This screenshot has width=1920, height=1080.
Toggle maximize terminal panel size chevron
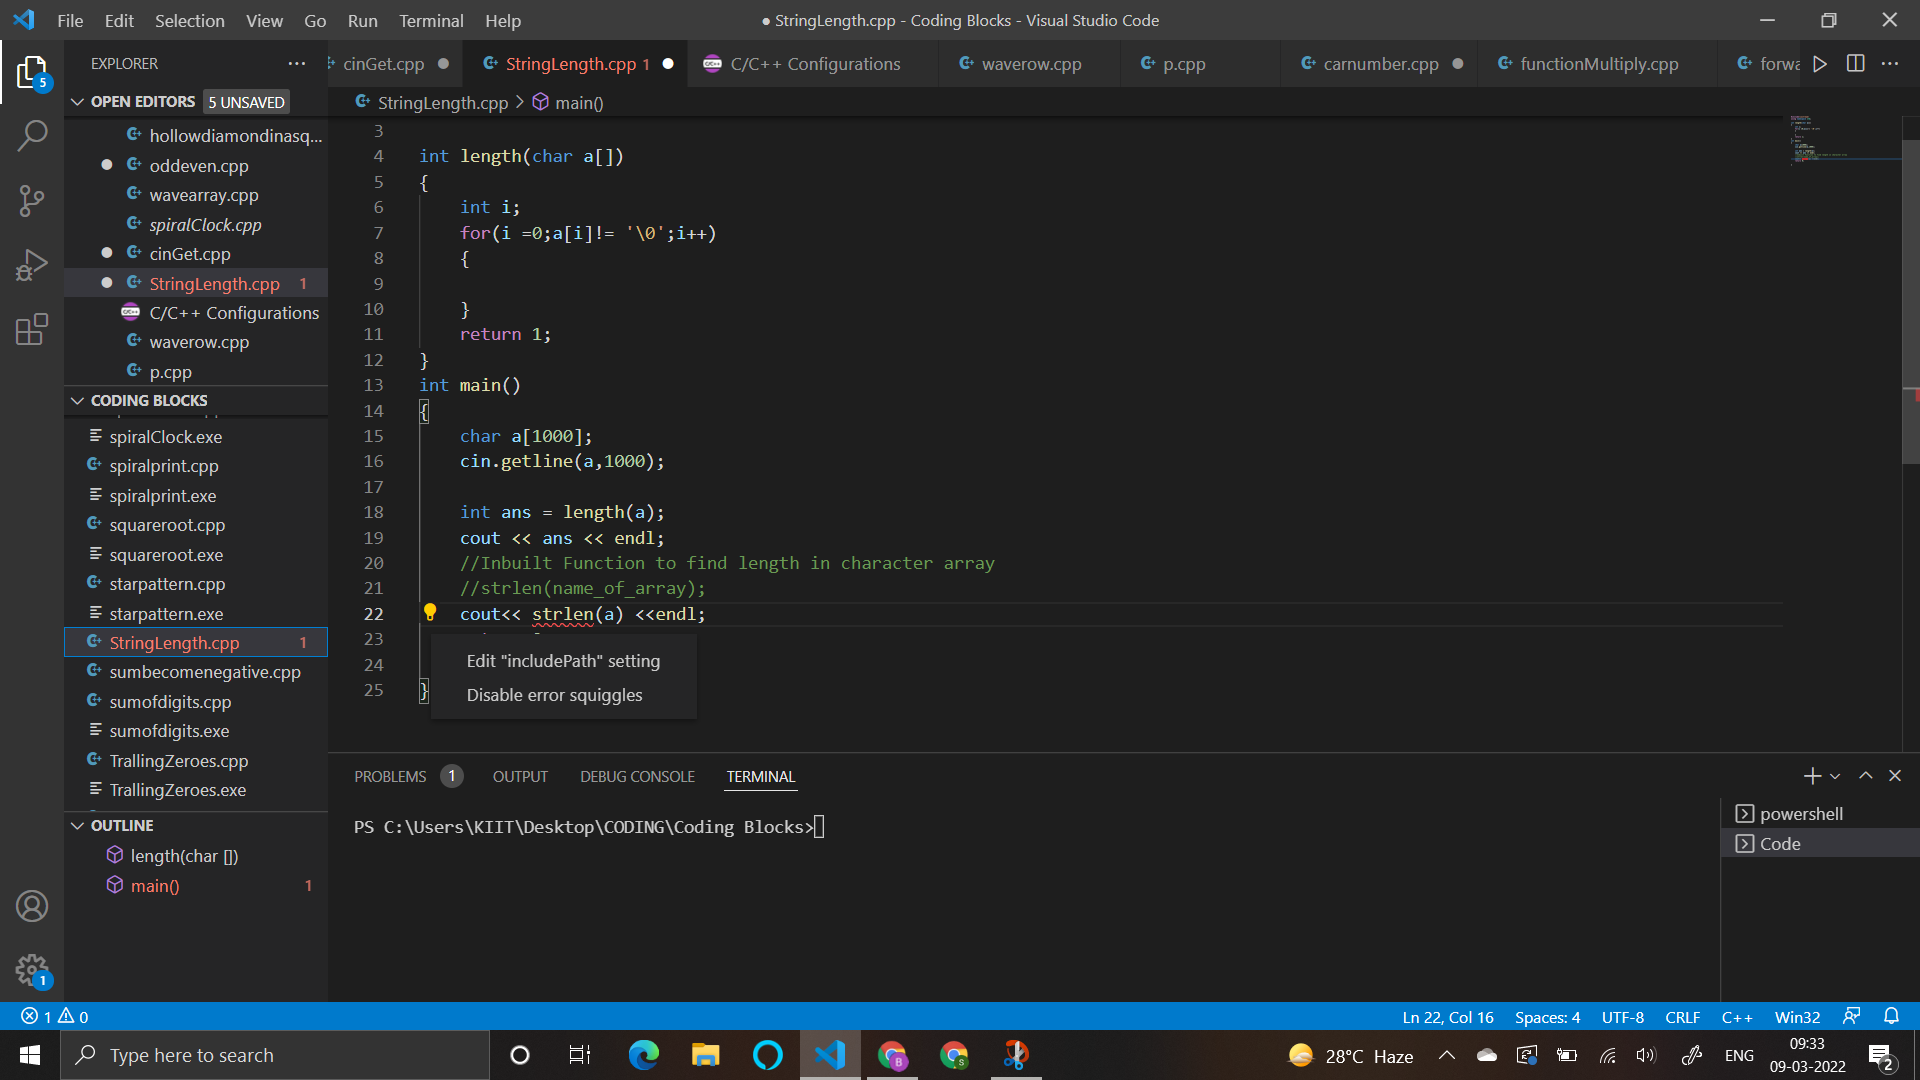click(1865, 776)
